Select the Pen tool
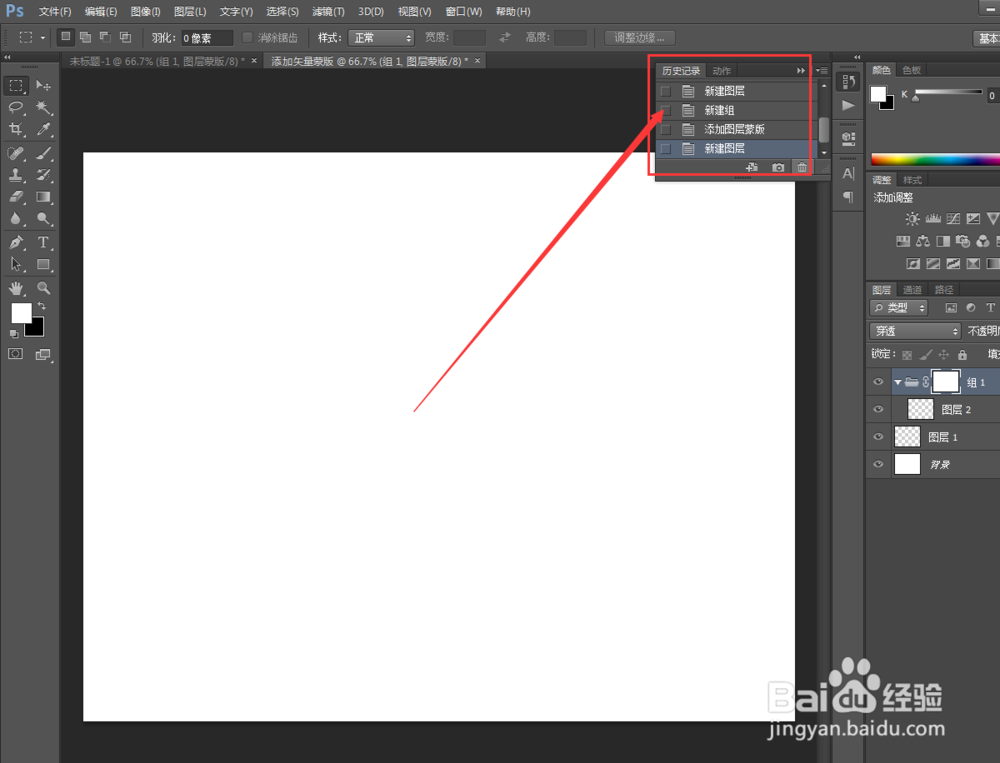The height and width of the screenshot is (763, 1000). click(x=16, y=242)
